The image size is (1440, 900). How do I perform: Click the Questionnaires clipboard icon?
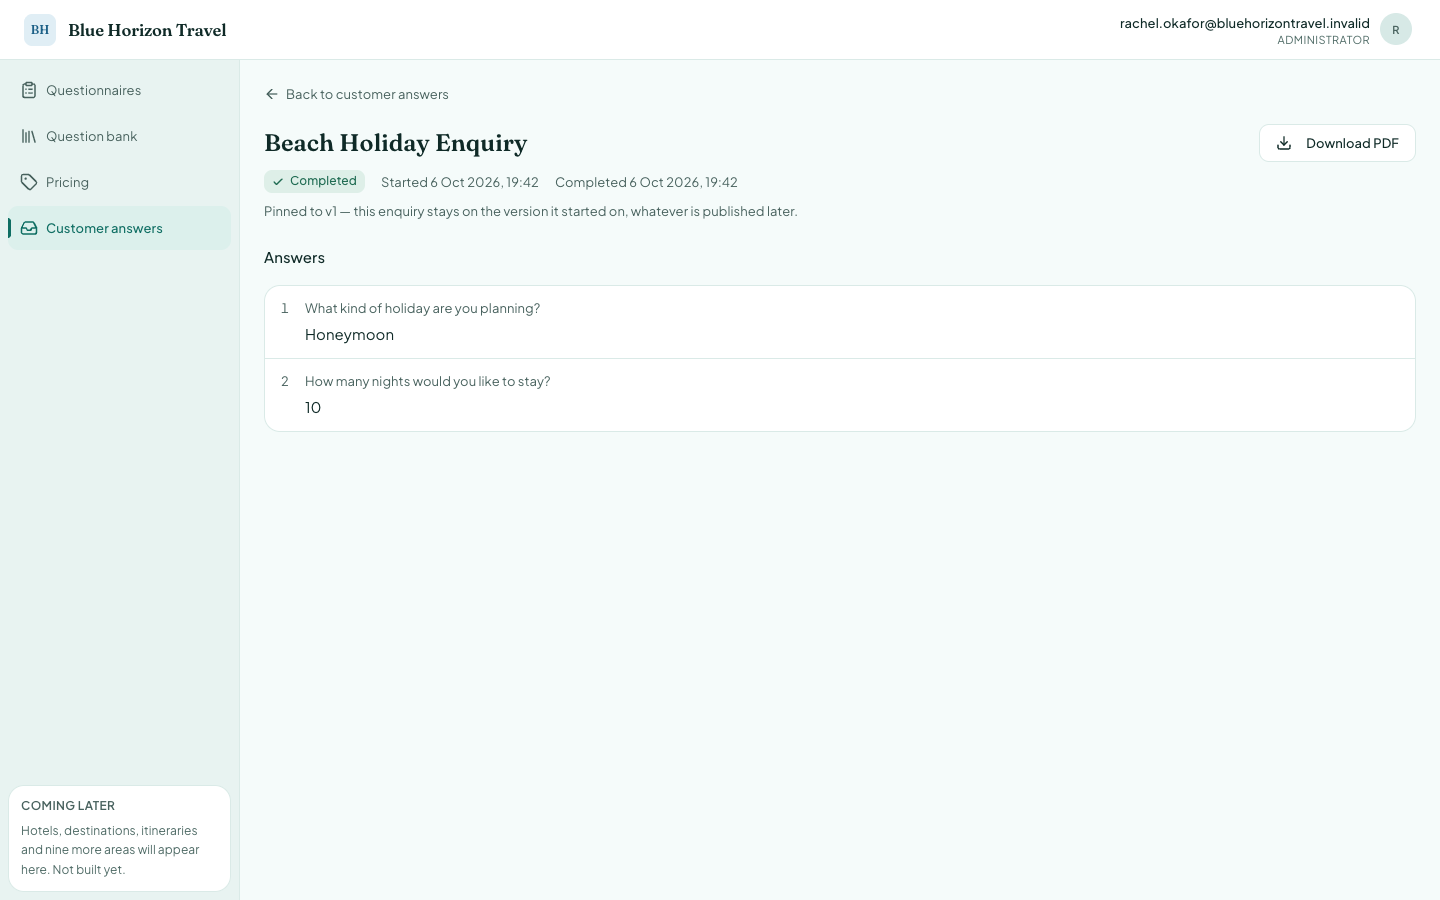pyautogui.click(x=29, y=90)
